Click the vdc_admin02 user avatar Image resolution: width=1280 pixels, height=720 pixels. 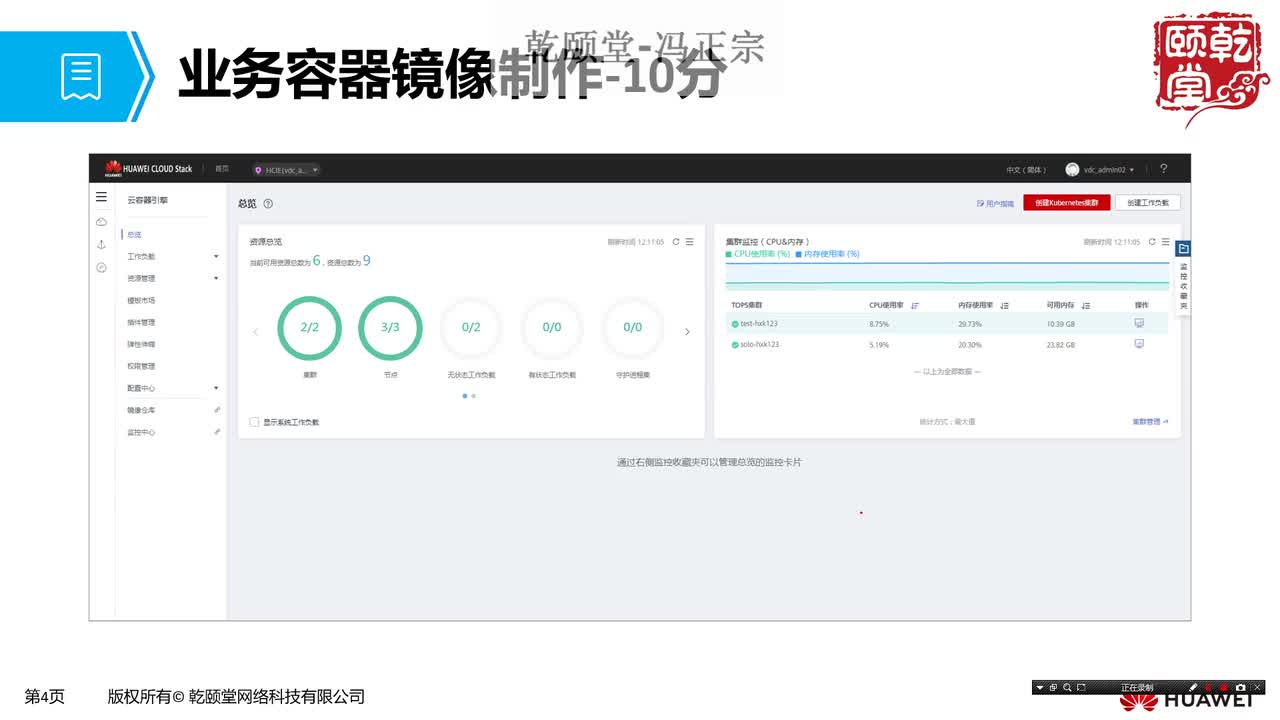[1072, 170]
